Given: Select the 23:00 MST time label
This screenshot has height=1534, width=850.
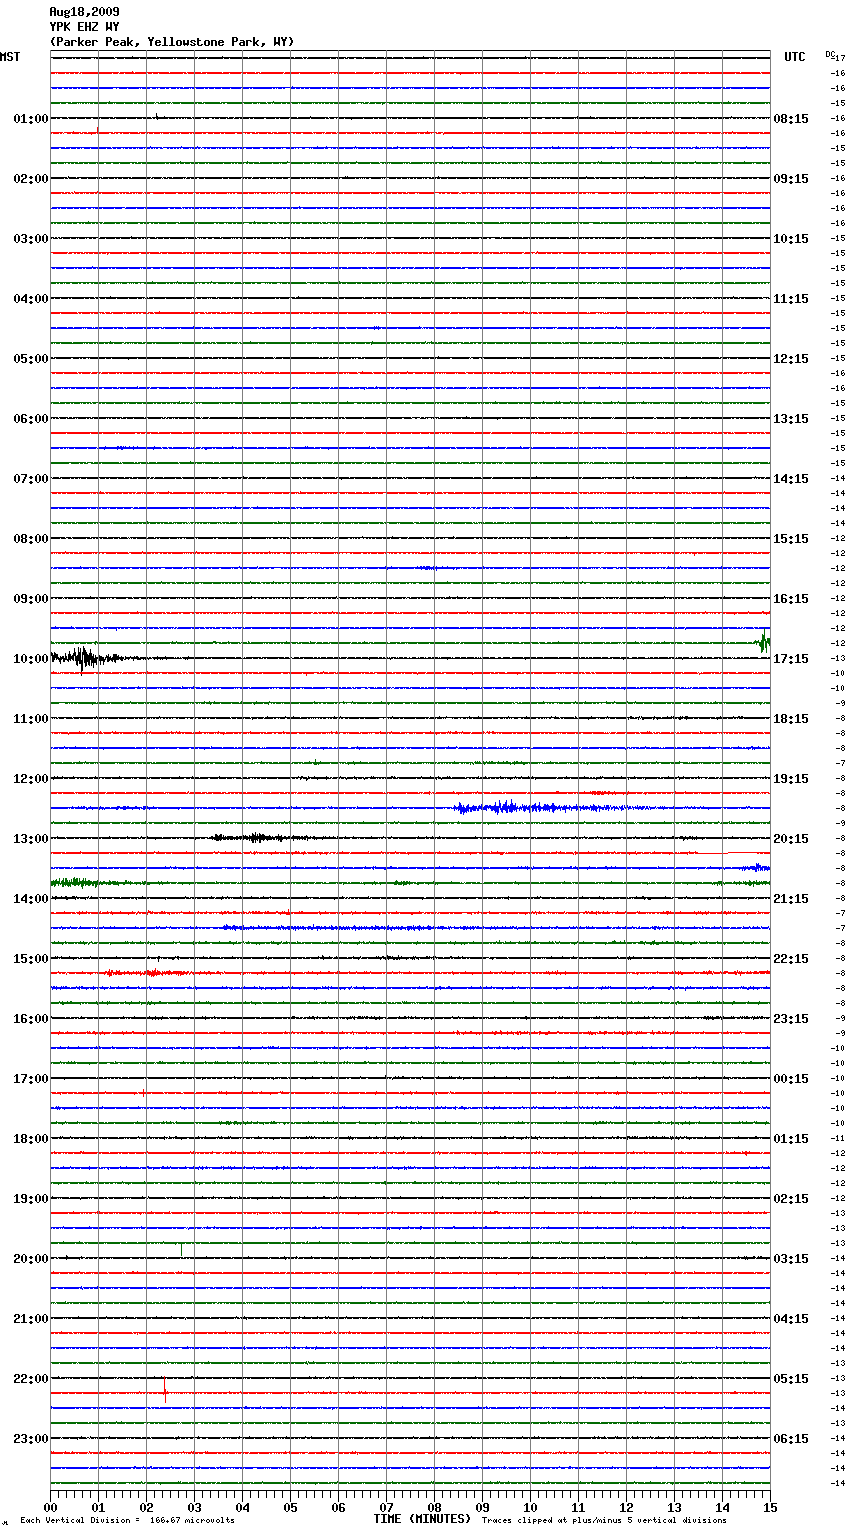Looking at the screenshot, I should click(31, 1439).
